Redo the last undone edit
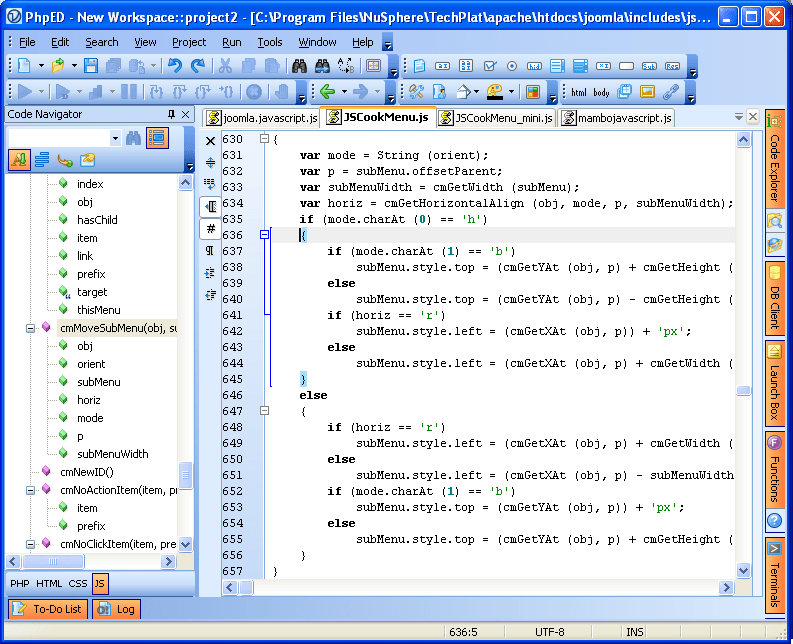Viewport: 793px width, 644px height. [198, 66]
